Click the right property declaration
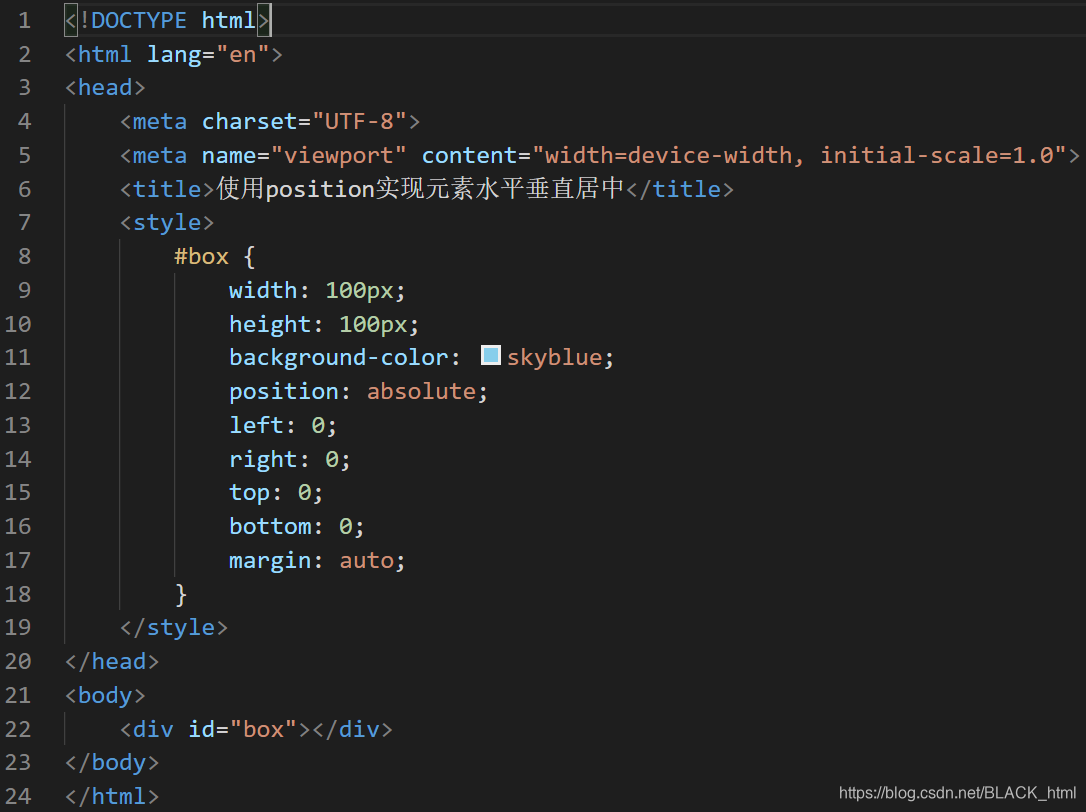 tap(290, 459)
